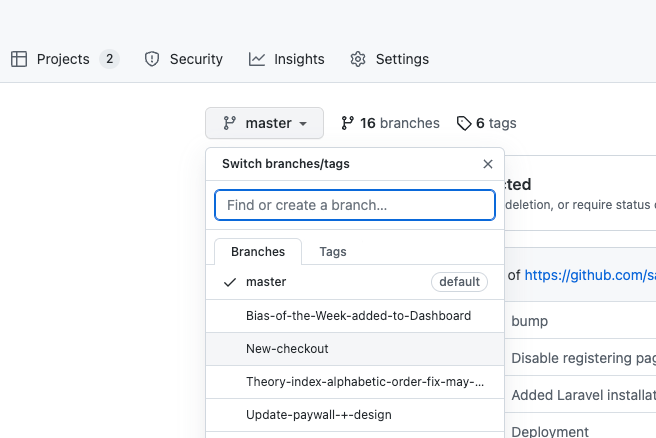Click the tag icon beside 6 tags

click(x=464, y=123)
